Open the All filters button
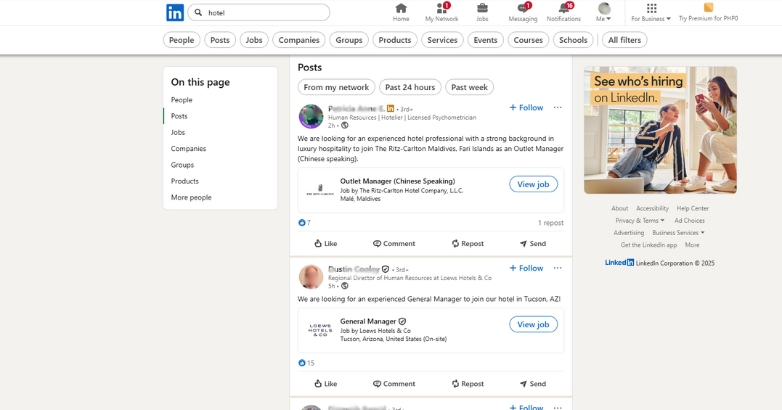This screenshot has height=410, width=782. click(624, 40)
